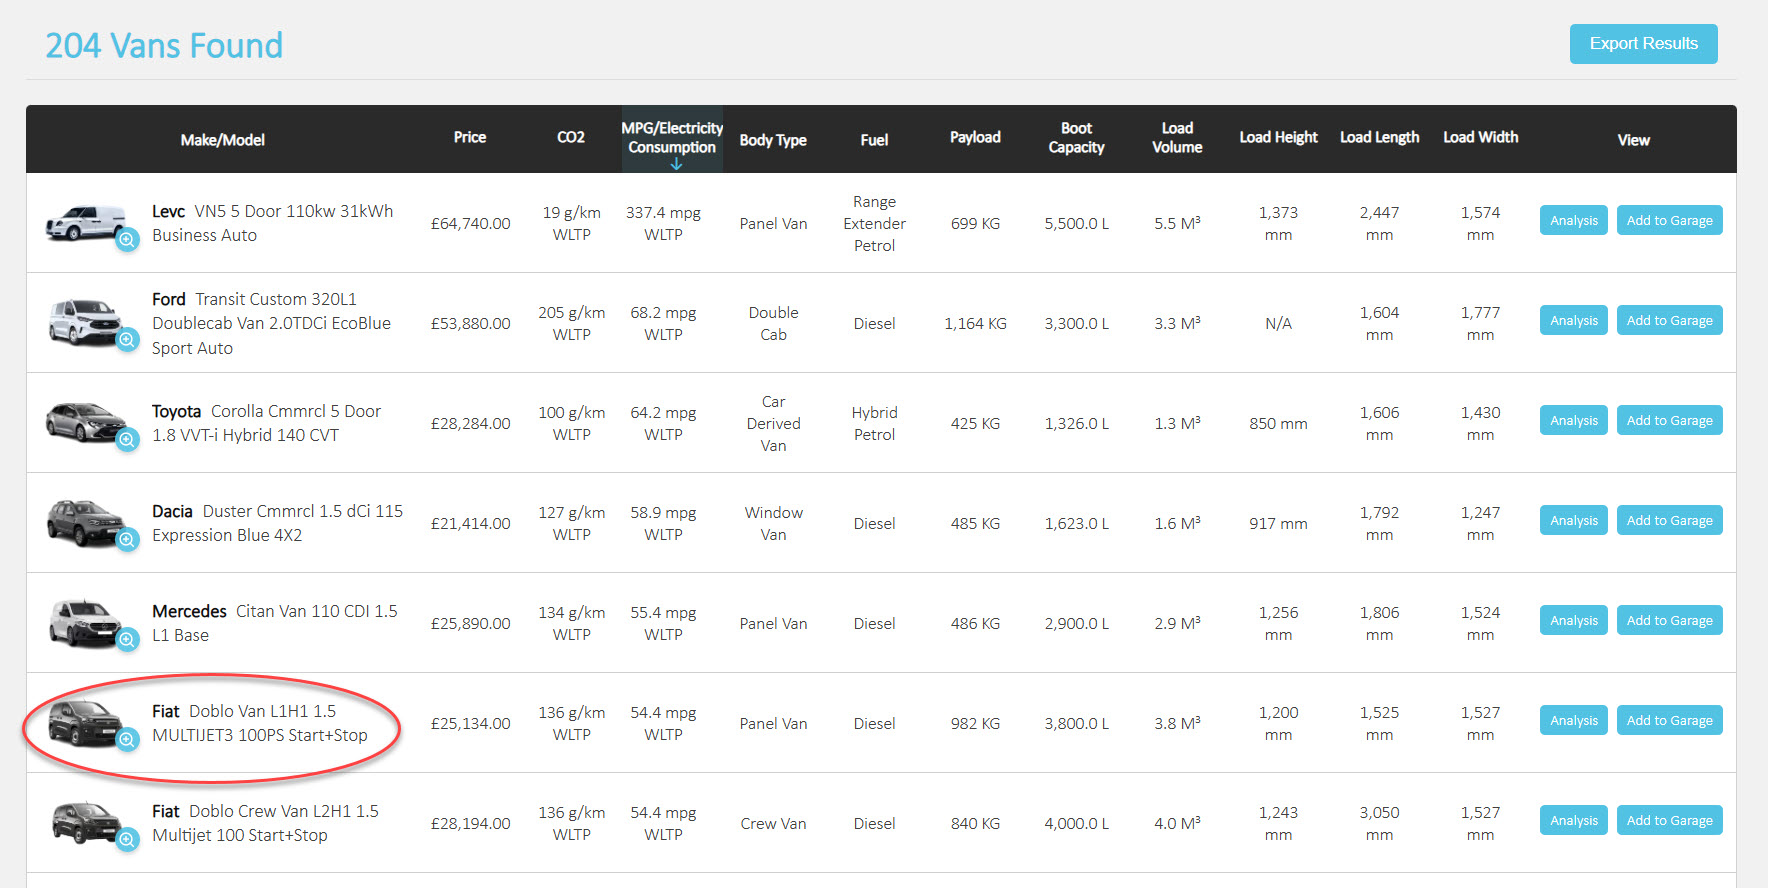The height and width of the screenshot is (888, 1768).
Task: Click the £64,740.00 price cell
Action: pyautogui.click(x=470, y=223)
